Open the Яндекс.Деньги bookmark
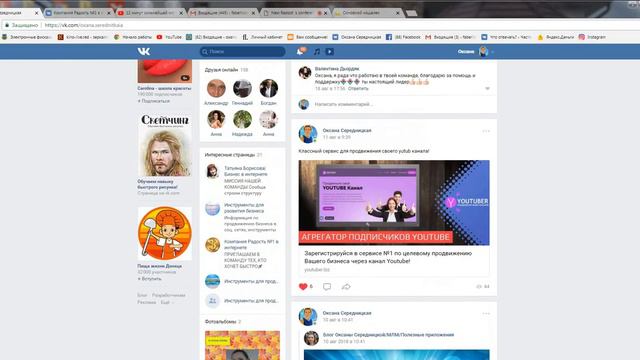Image resolution: width=640 pixels, height=360 pixels. (556, 37)
